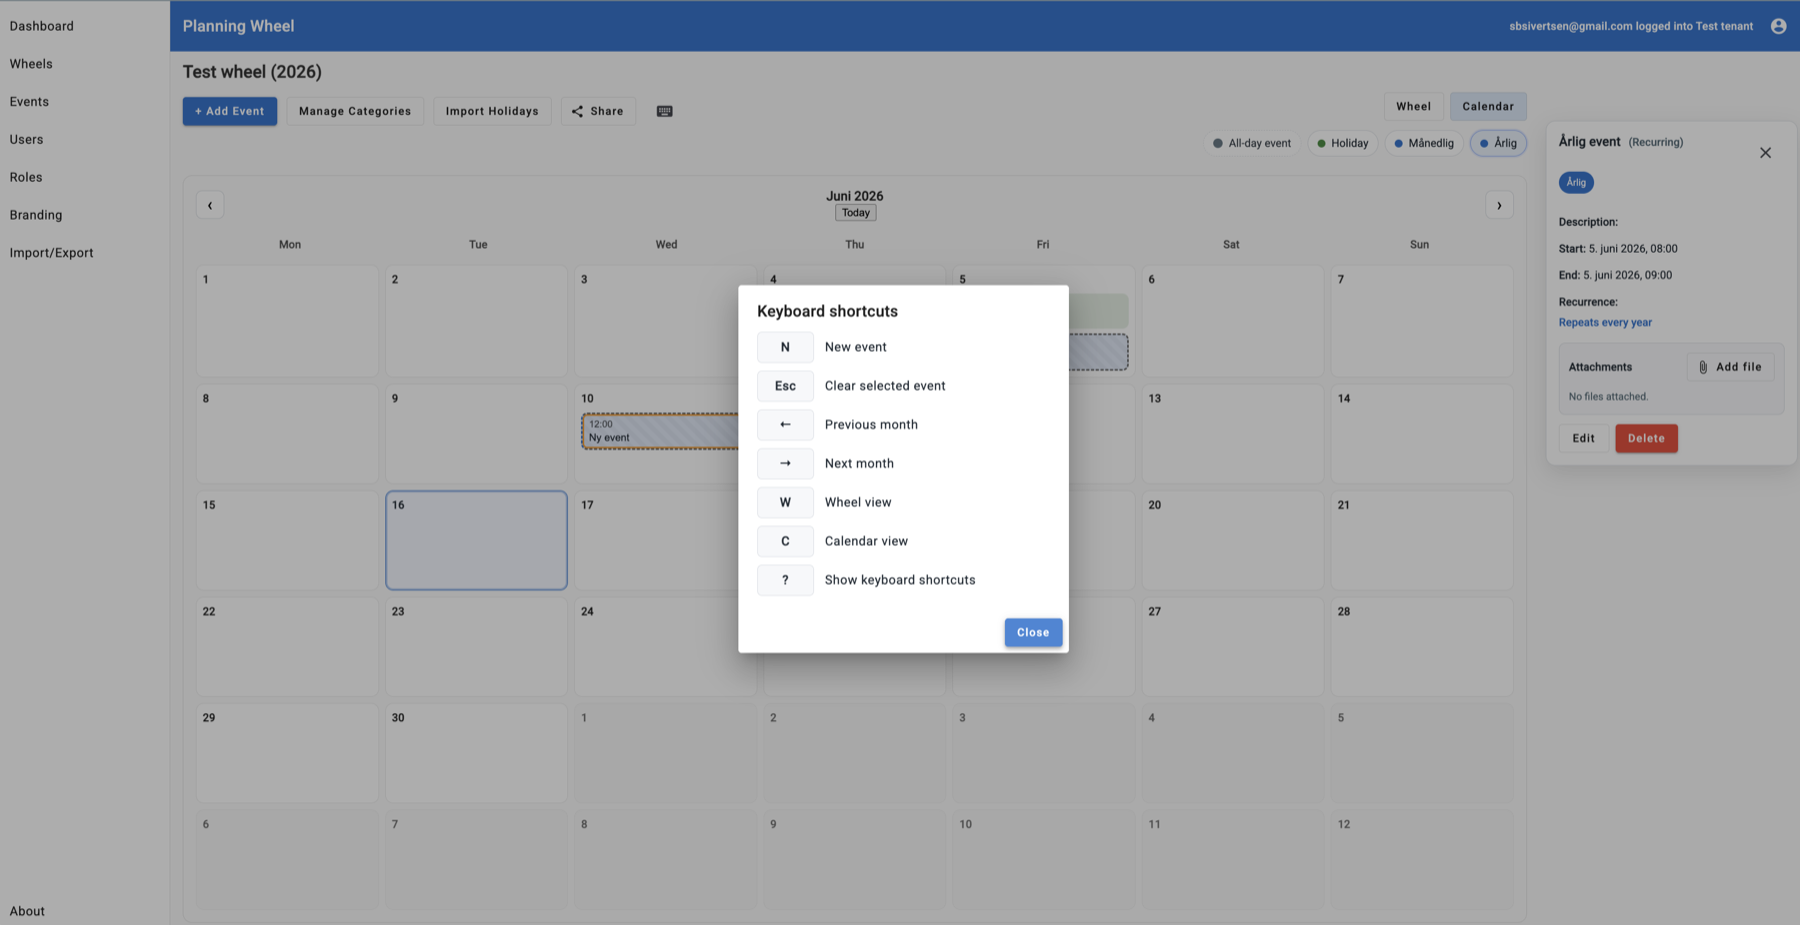The image size is (1800, 925).
Task: Click the 'Show keyboard shortcuts' text
Action: [900, 580]
